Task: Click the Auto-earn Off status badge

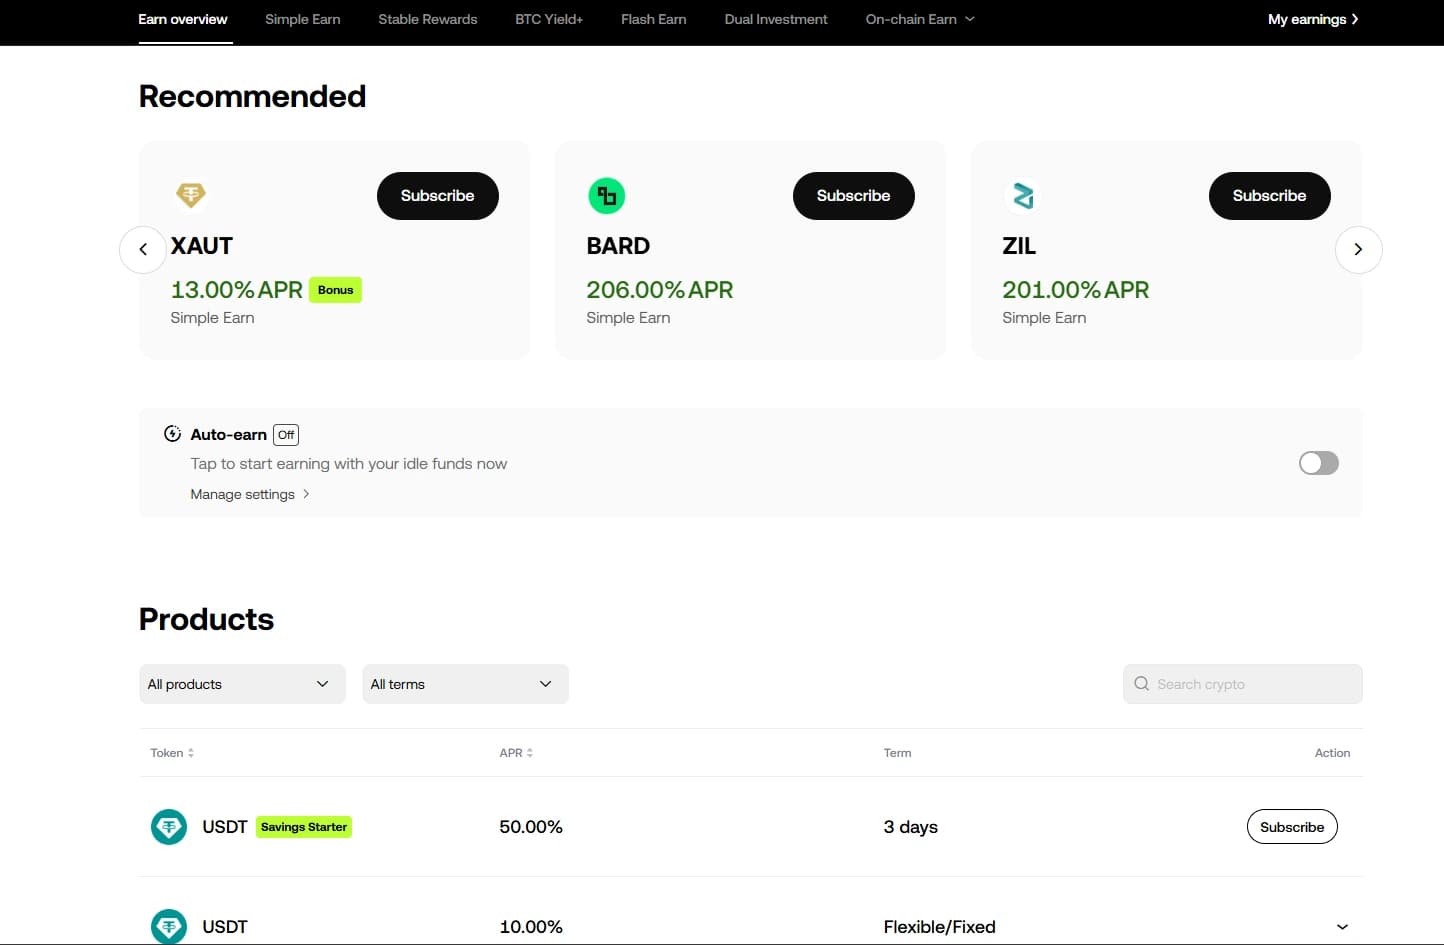Action: pos(286,435)
